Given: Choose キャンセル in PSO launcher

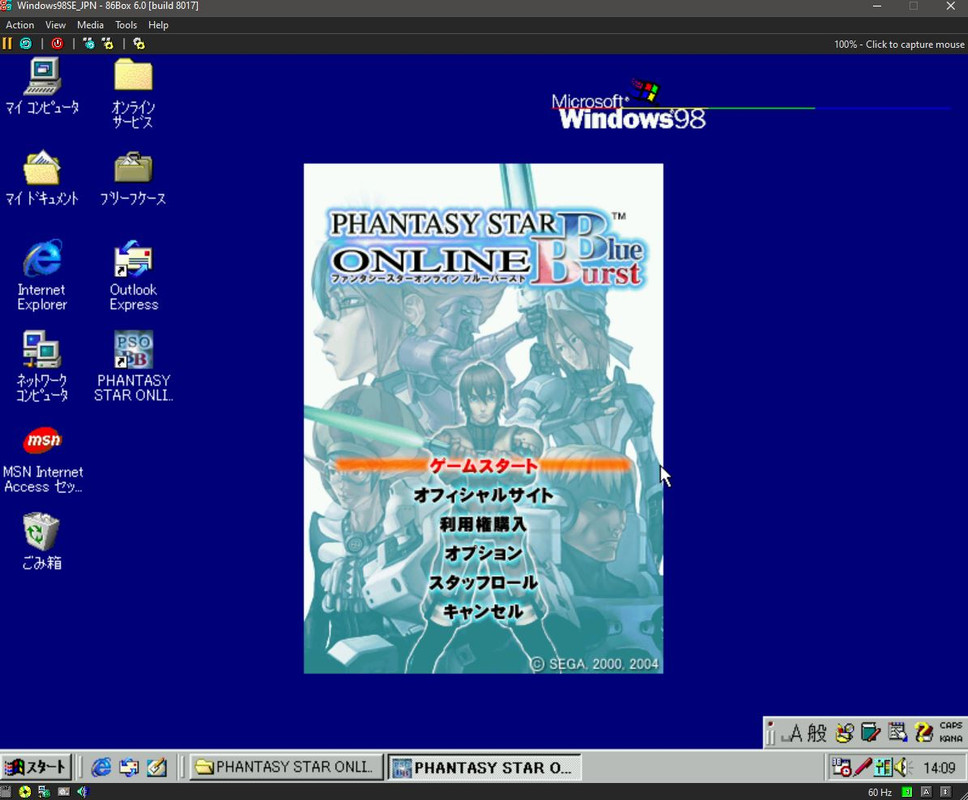Looking at the screenshot, I should (x=483, y=611).
